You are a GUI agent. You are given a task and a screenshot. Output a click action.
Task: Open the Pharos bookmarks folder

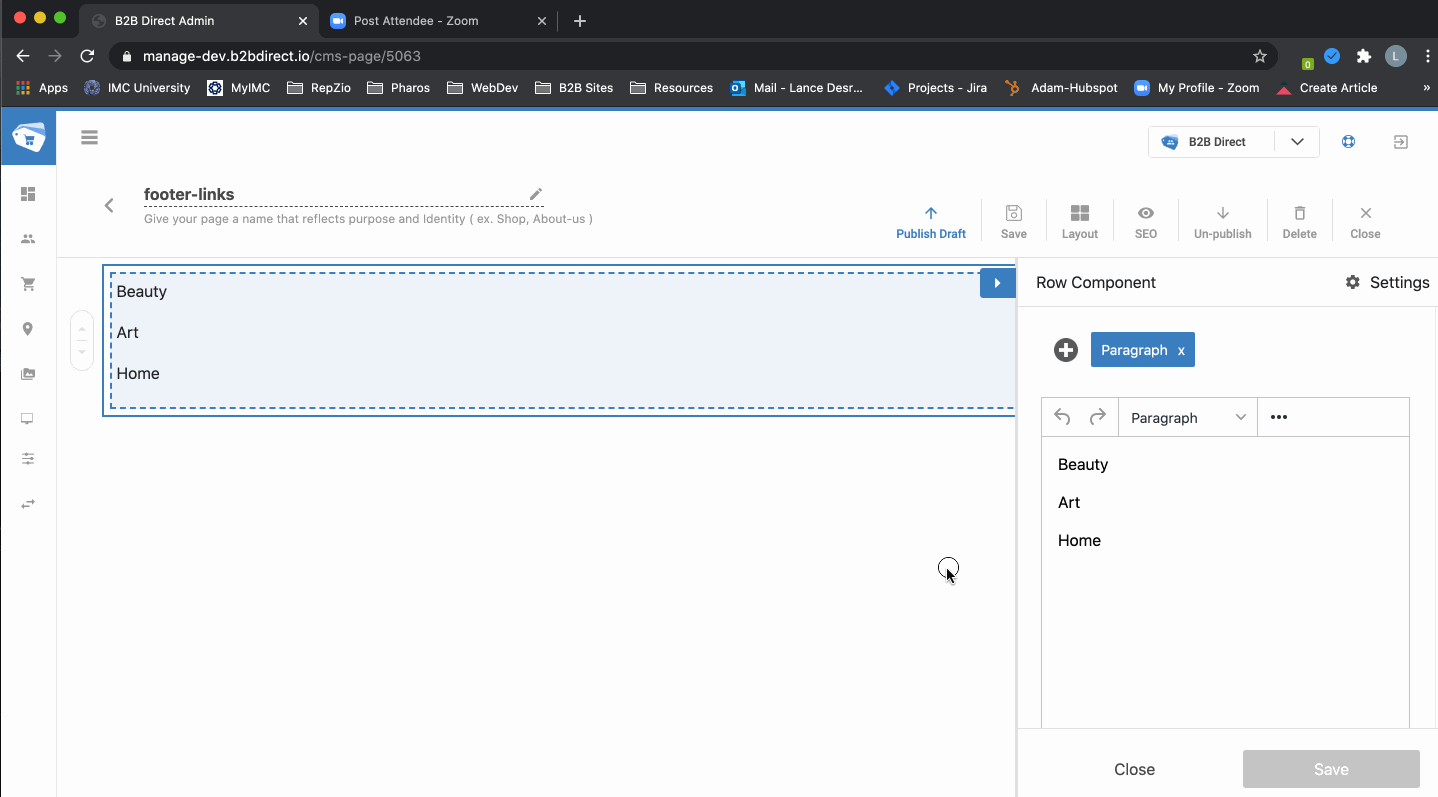398,88
